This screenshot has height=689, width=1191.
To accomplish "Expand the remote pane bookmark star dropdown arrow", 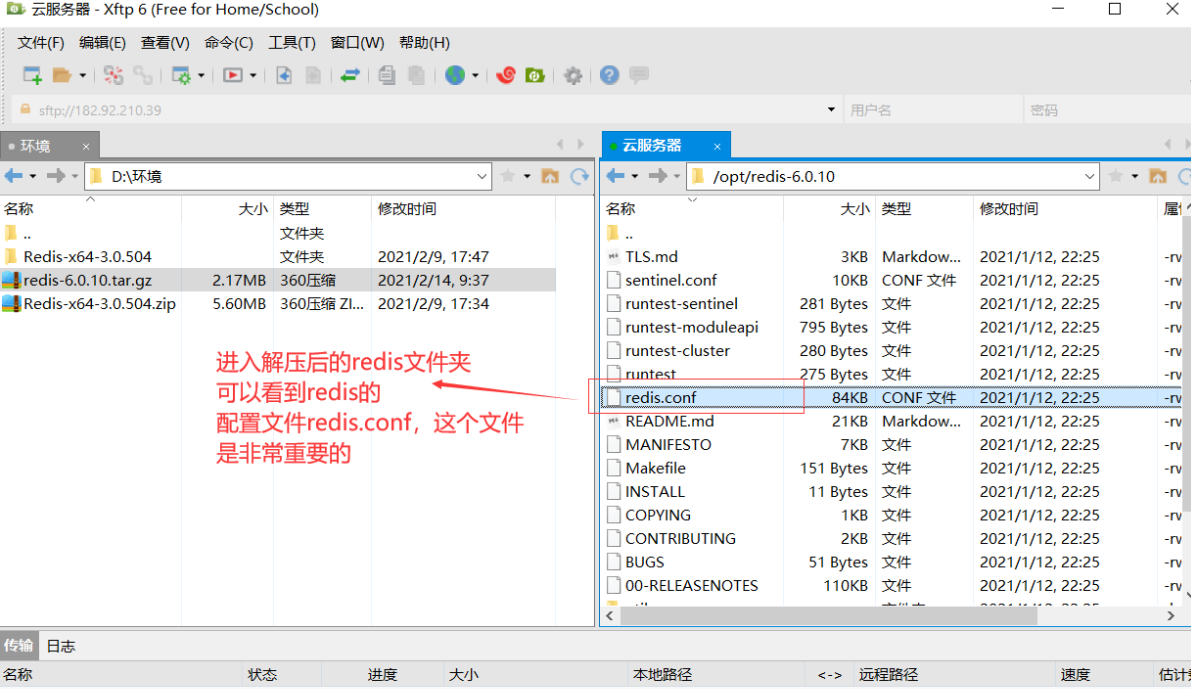I will [x=1135, y=176].
